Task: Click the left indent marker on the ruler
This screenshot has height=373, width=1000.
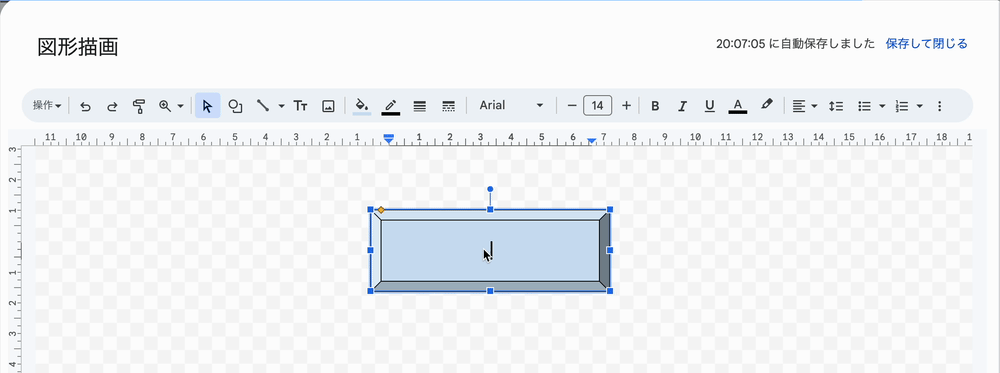Action: tap(388, 139)
